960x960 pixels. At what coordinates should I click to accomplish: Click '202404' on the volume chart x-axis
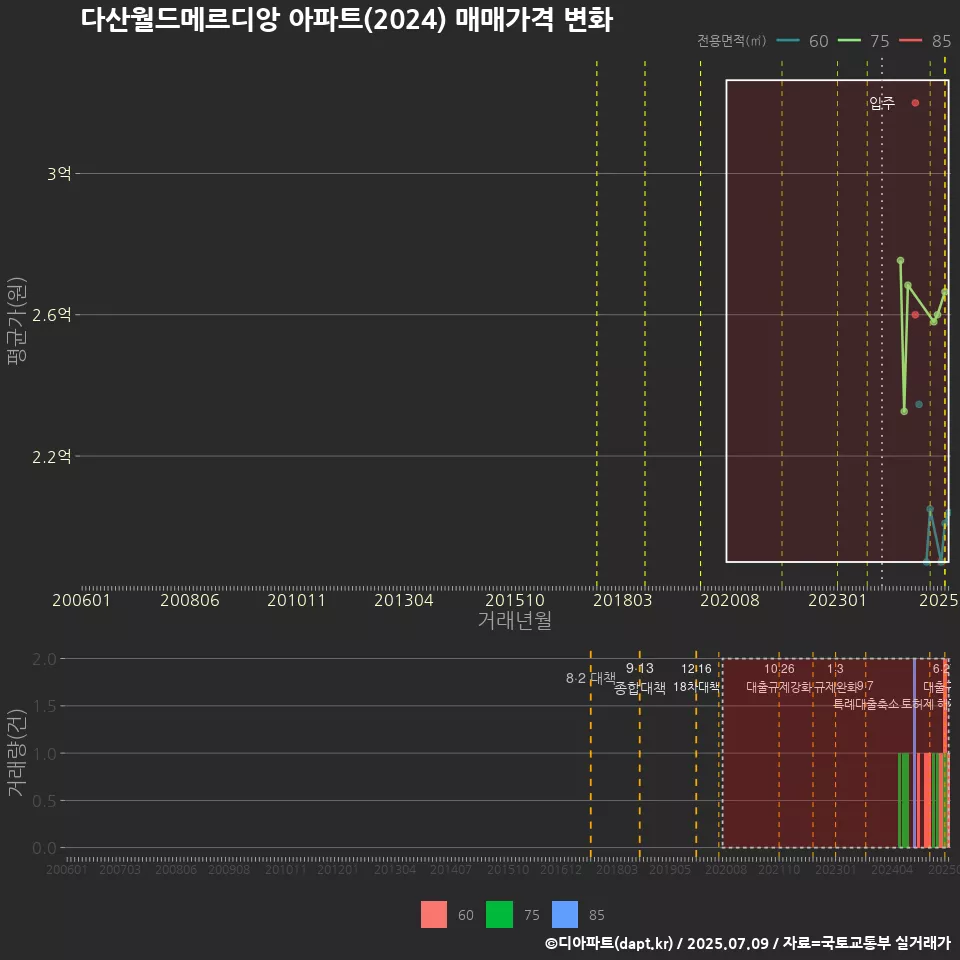point(892,869)
